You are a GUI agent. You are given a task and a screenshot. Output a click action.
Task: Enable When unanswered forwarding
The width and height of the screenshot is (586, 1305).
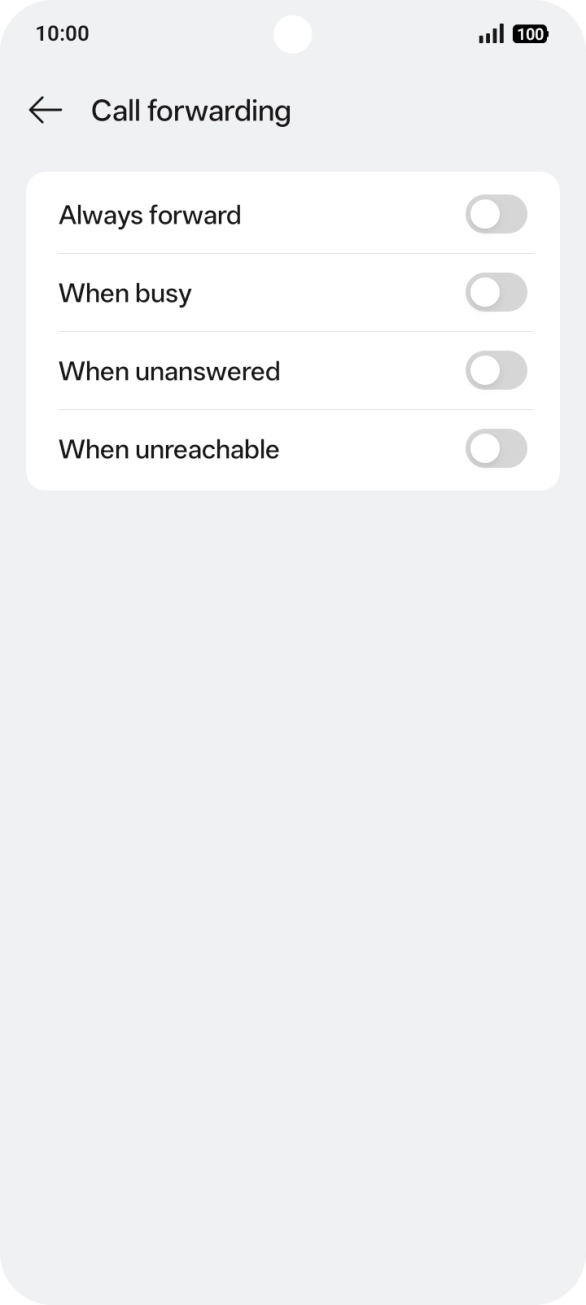[496, 370]
